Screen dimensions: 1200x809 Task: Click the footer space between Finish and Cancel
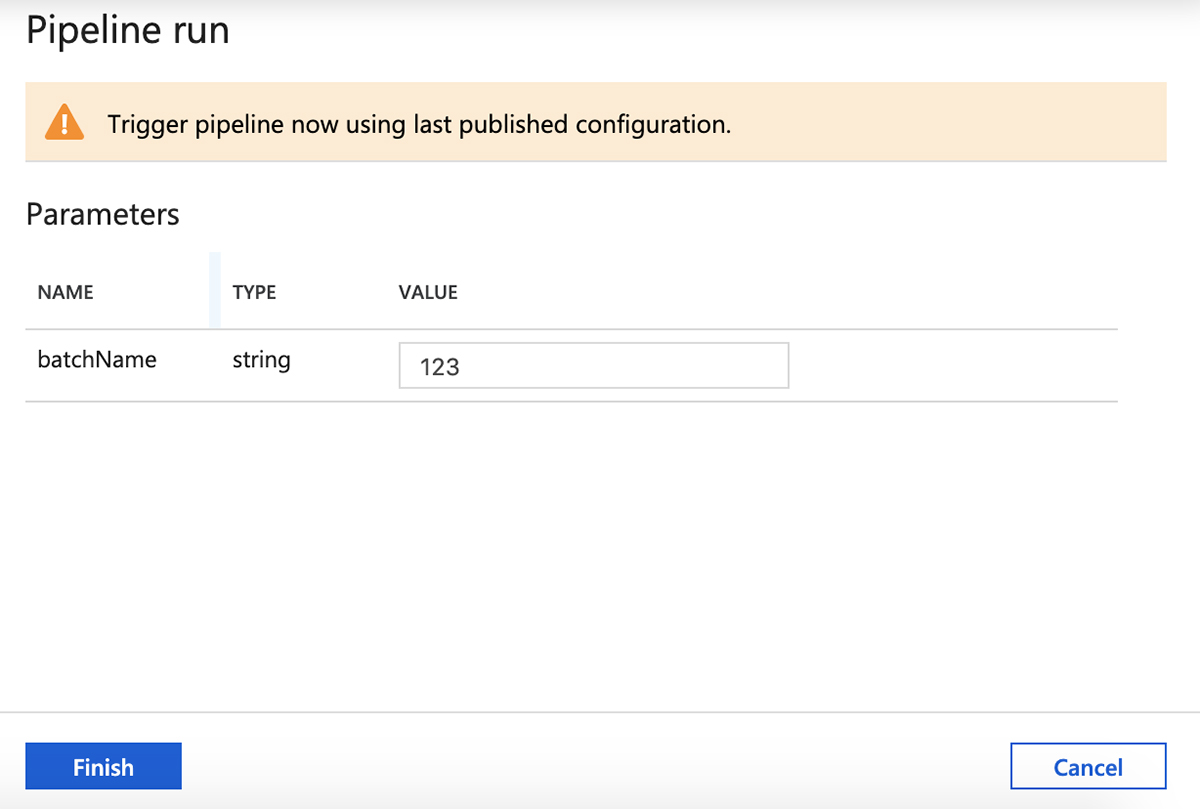tap(595, 767)
